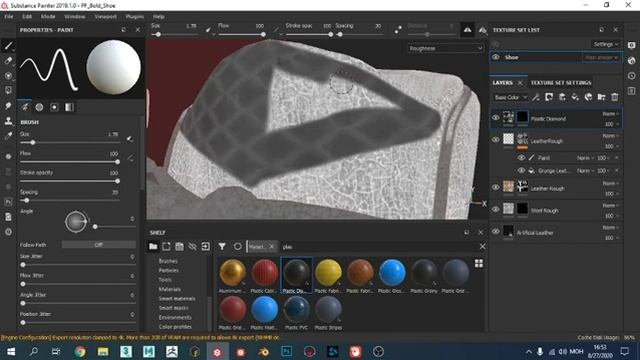Screen dimensions: 640x360
Task: Adjust the Stroke opacity slider in Properties
Action: tap(69, 181)
